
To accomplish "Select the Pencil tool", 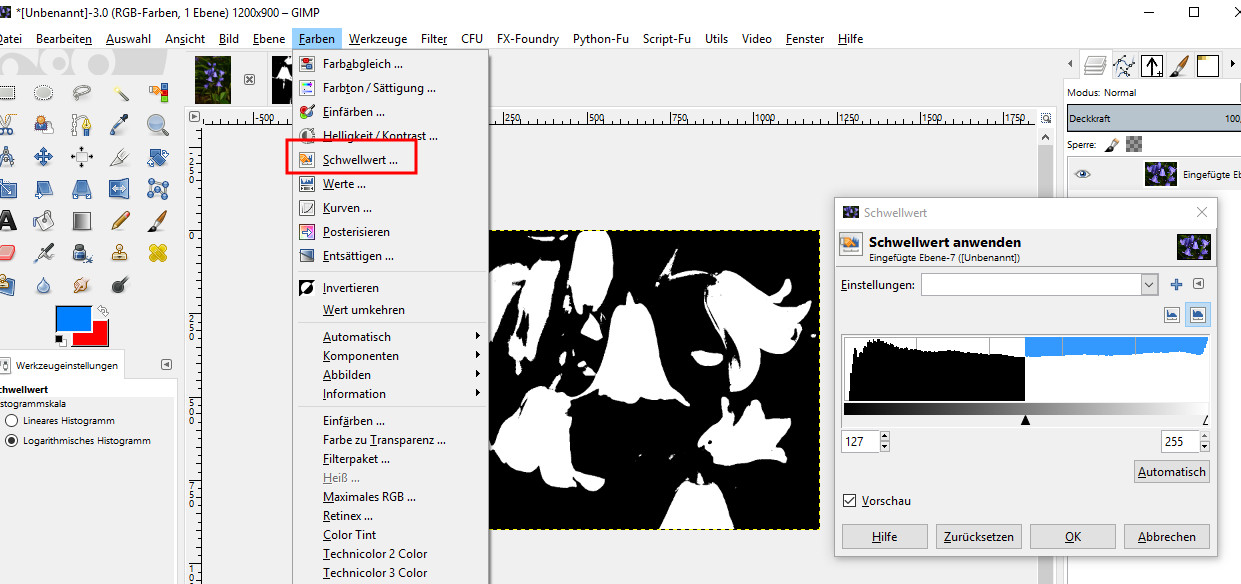I will click(x=120, y=220).
